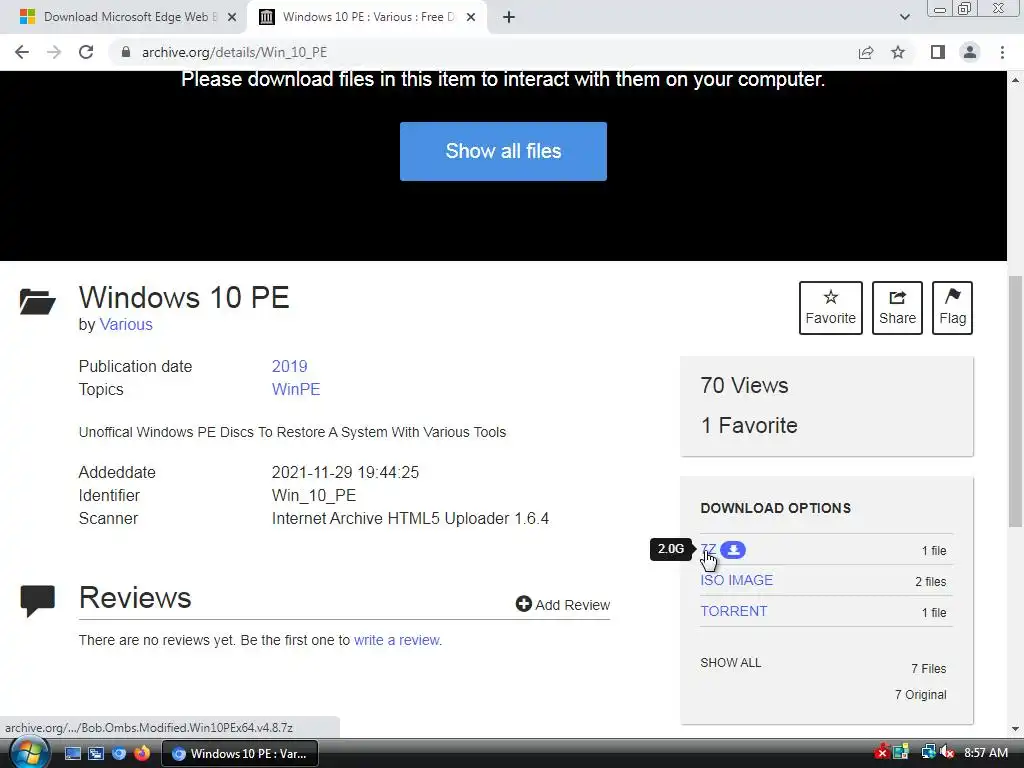Click muted volume tray icon

click(946, 752)
